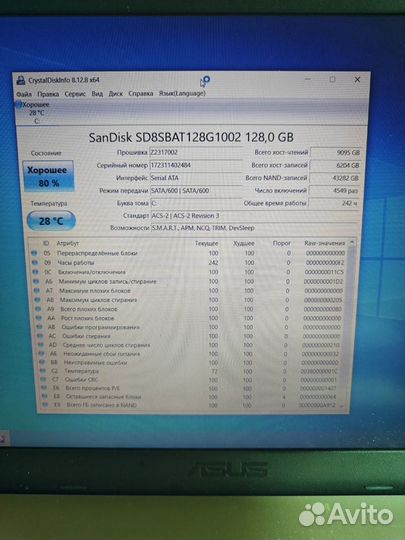
Task: Click the Порог column header
Action: point(282,243)
